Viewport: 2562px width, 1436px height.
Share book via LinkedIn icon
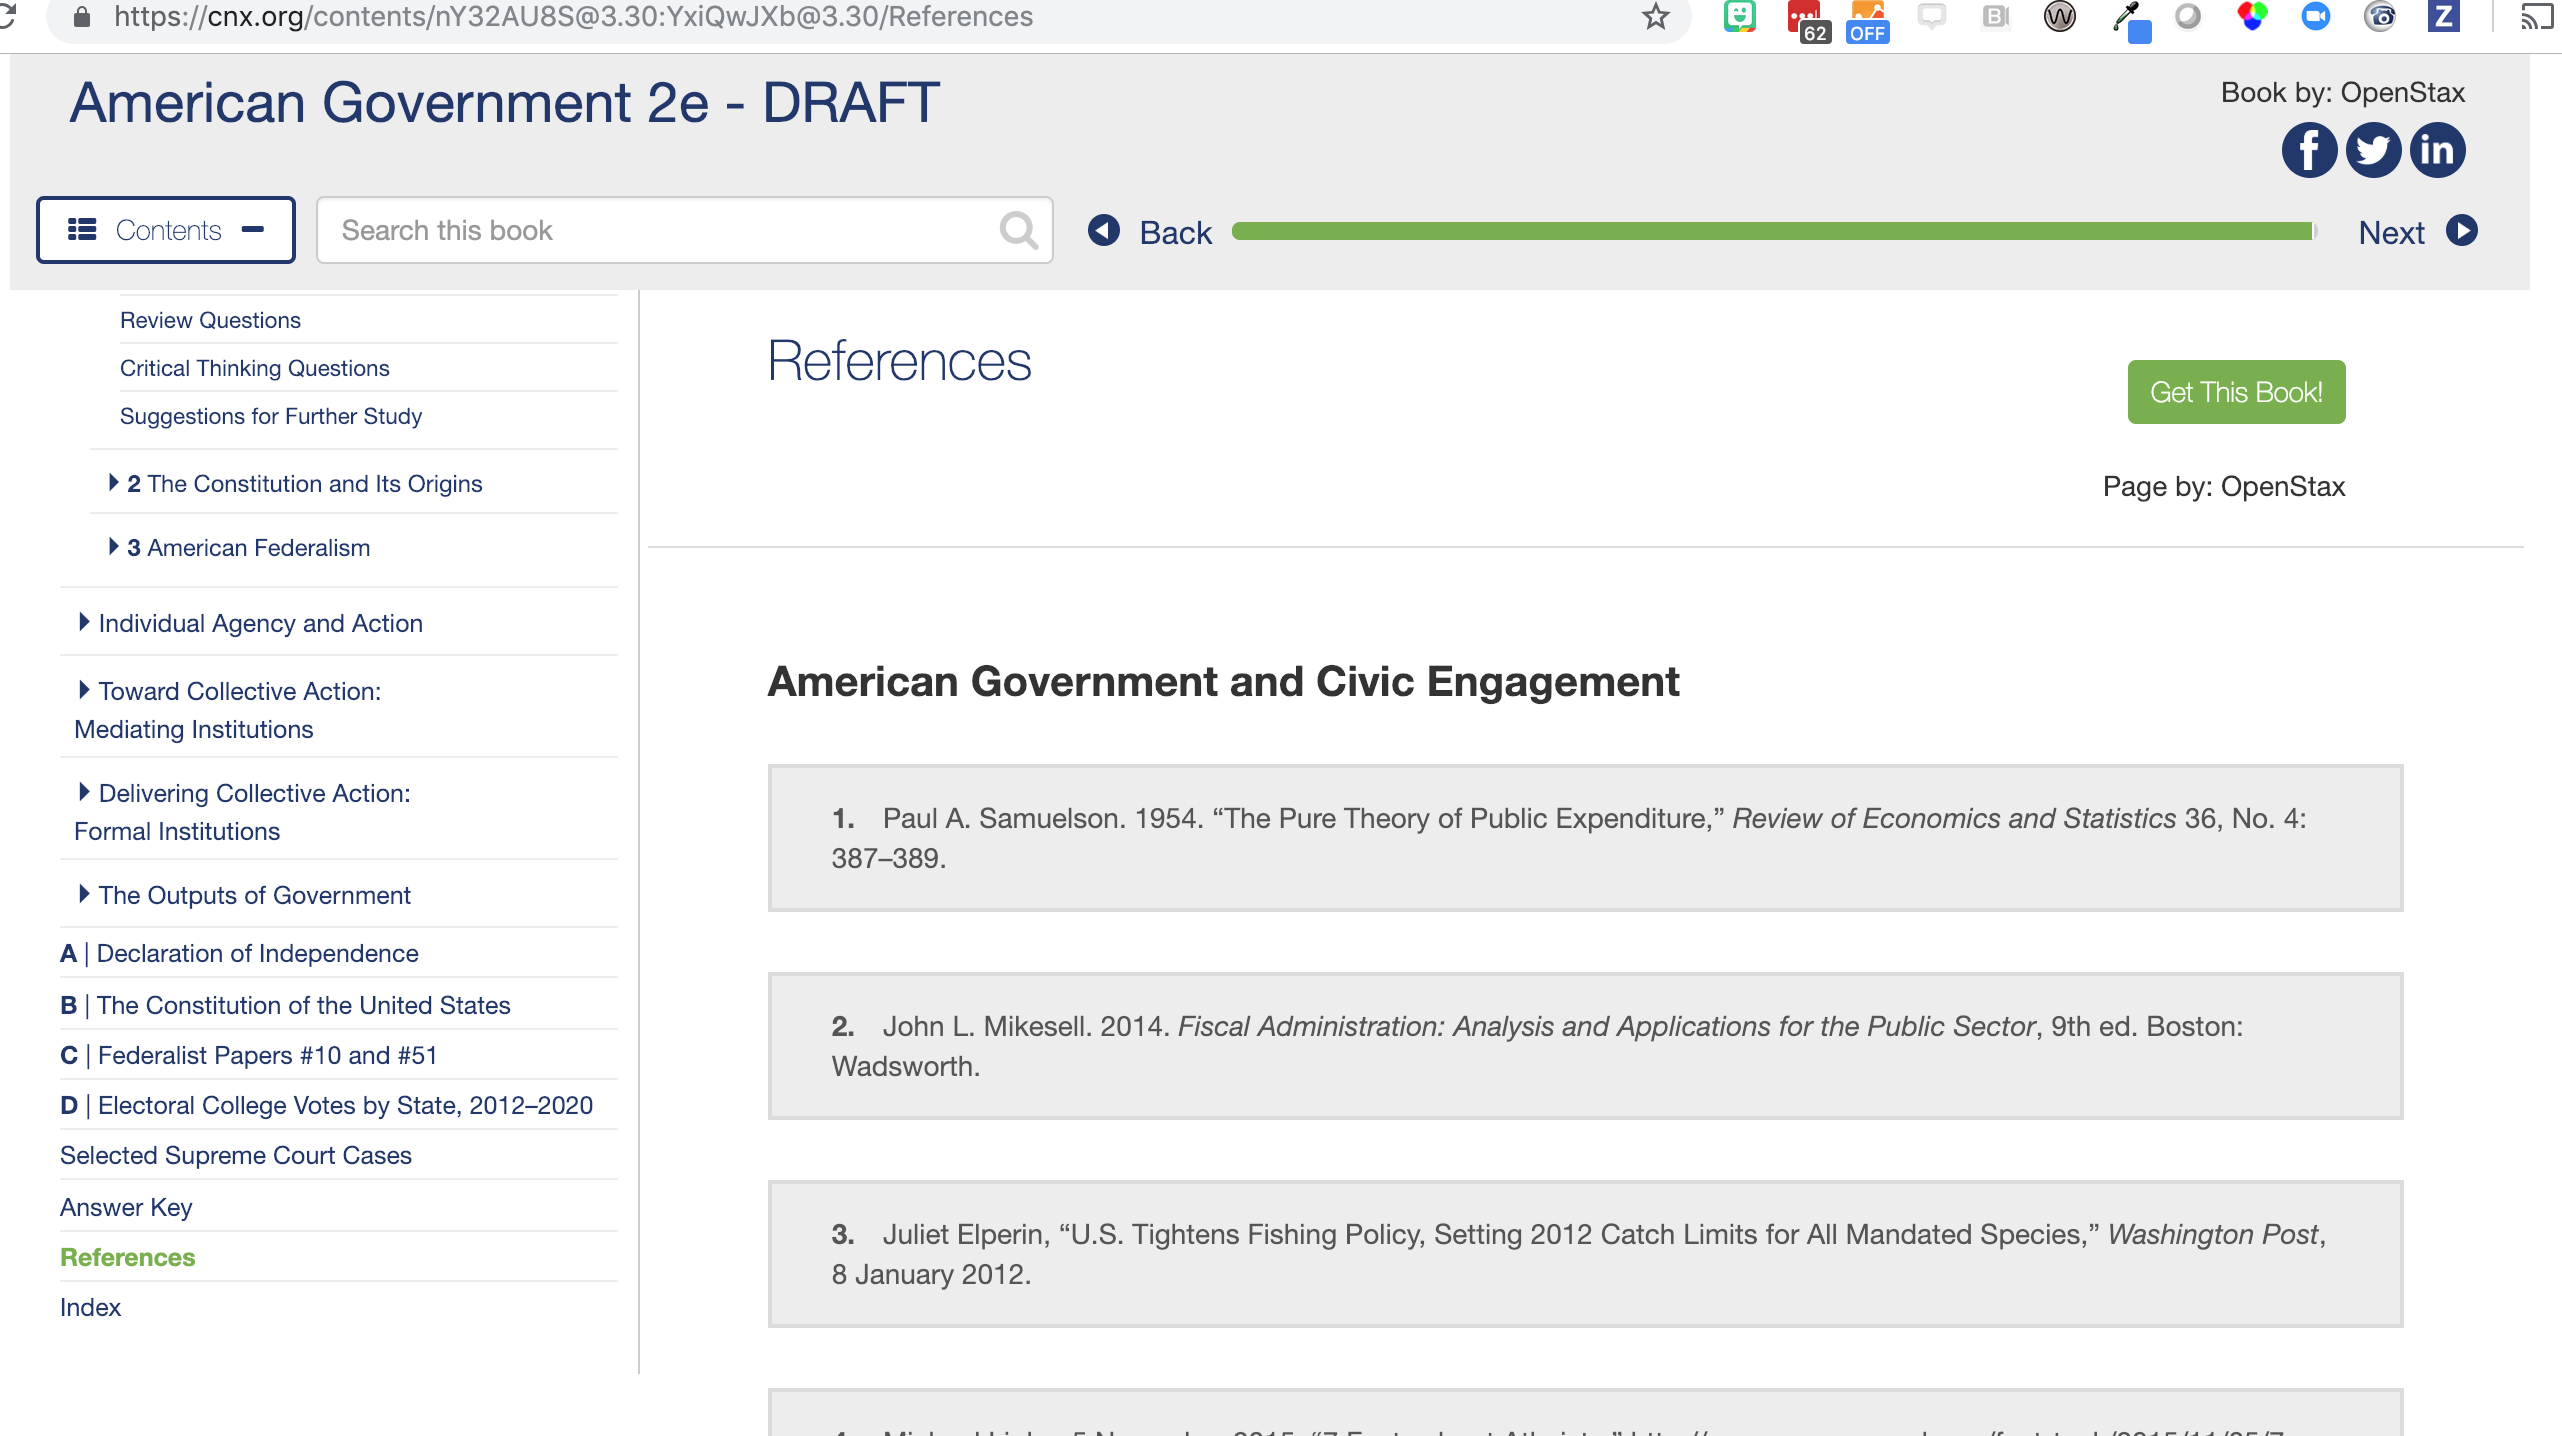click(2437, 151)
